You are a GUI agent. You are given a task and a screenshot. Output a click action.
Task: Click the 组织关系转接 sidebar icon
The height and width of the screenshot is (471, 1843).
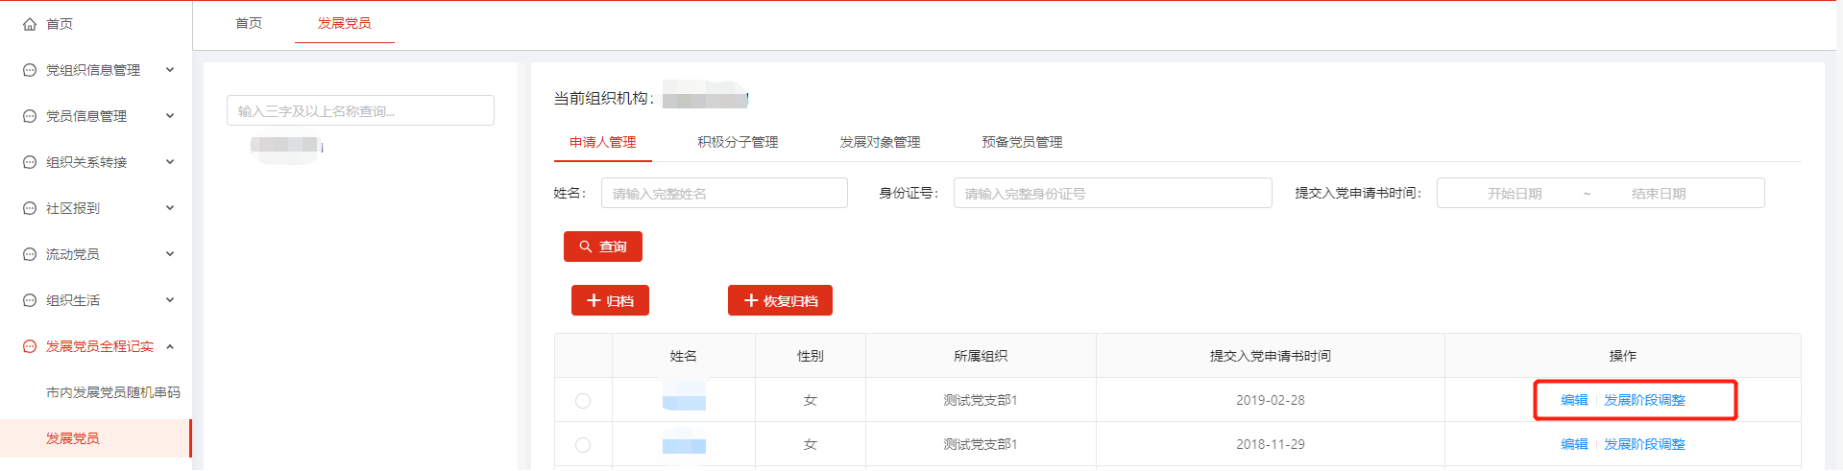coord(29,162)
